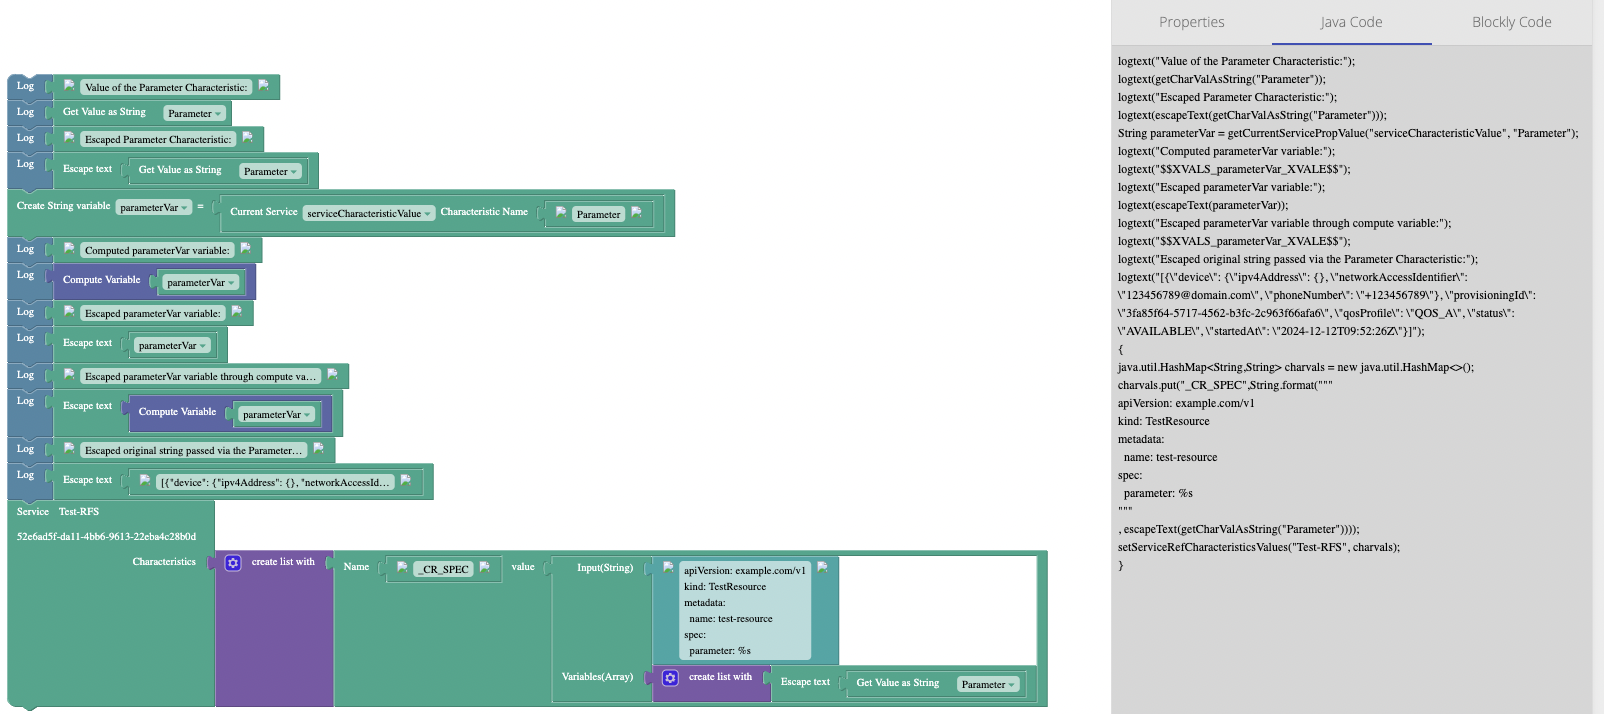
Task: Click gear icon on Characteristics create list block
Action: point(233,563)
